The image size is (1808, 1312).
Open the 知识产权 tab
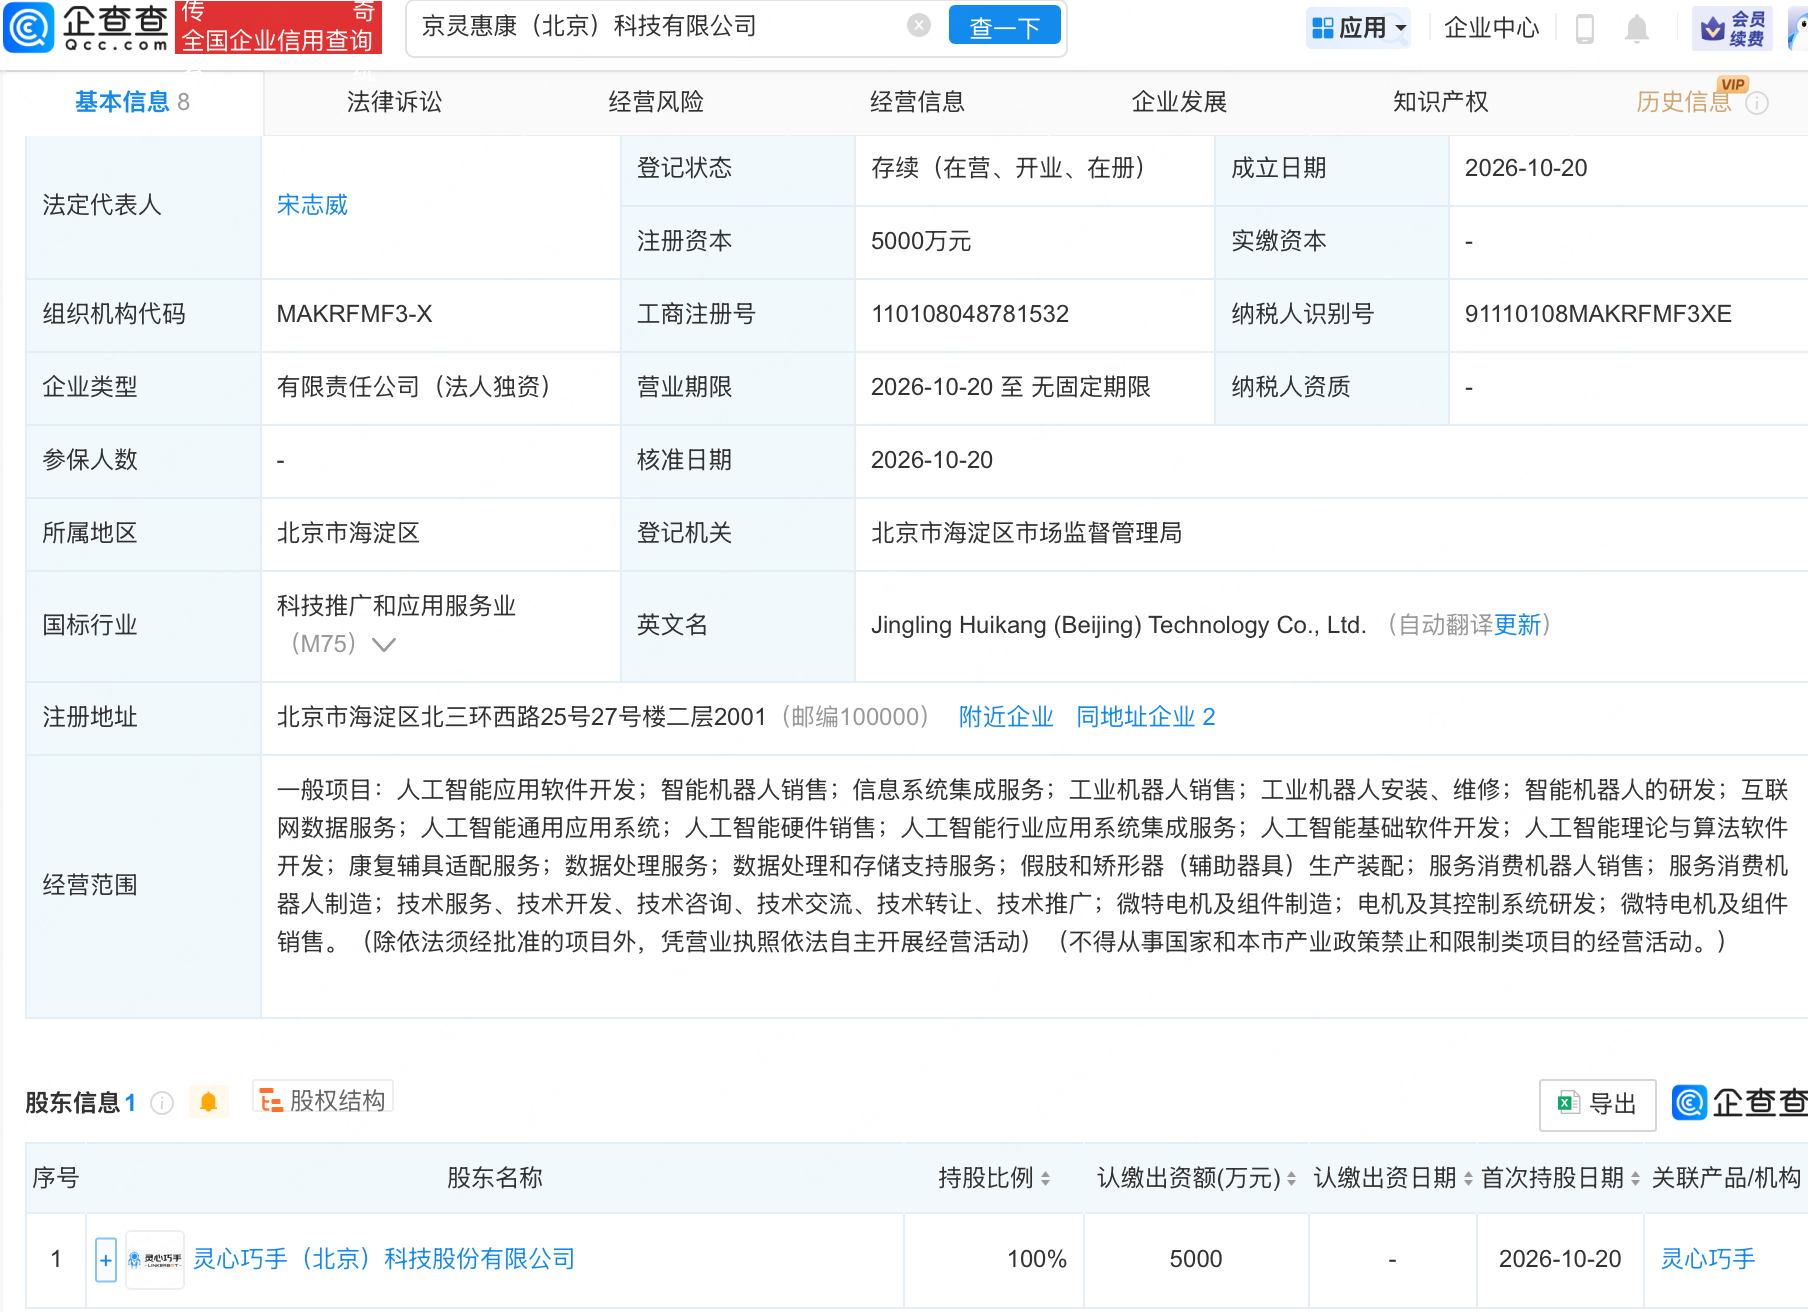tap(1440, 102)
